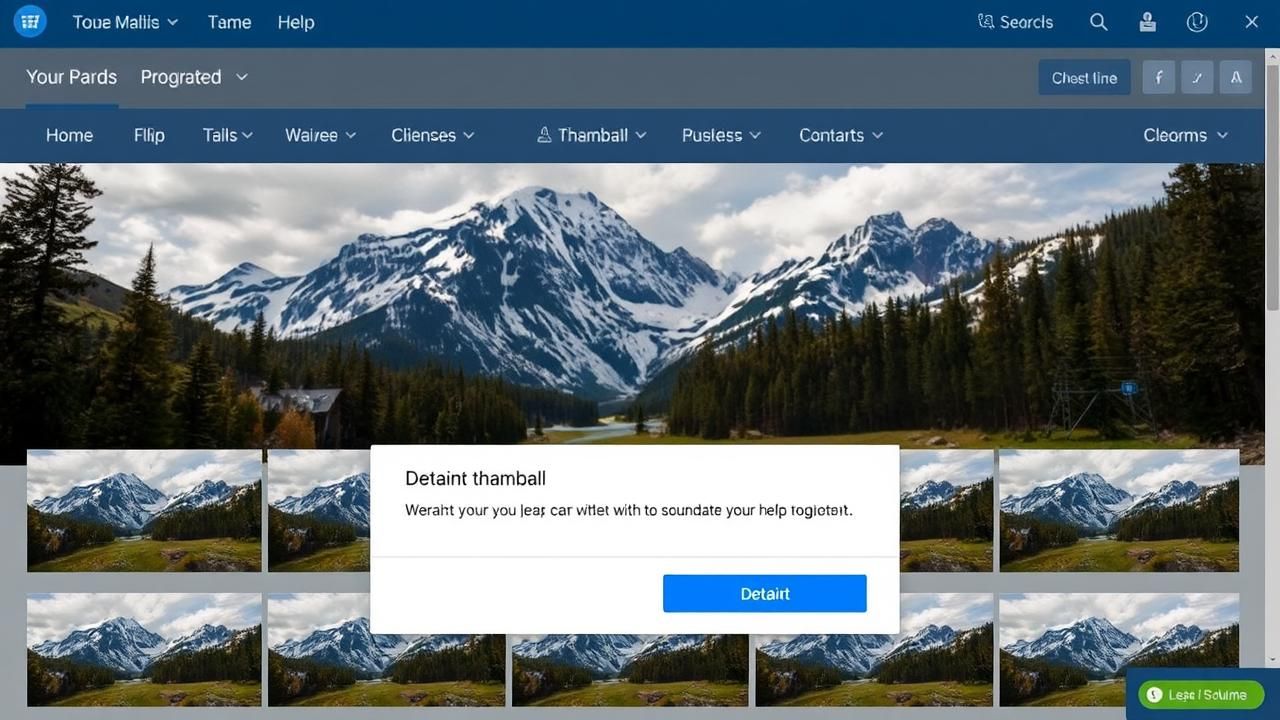Image resolution: width=1280 pixels, height=720 pixels.
Task: Click the slash icon button beside Chest line
Action: 1197,77
